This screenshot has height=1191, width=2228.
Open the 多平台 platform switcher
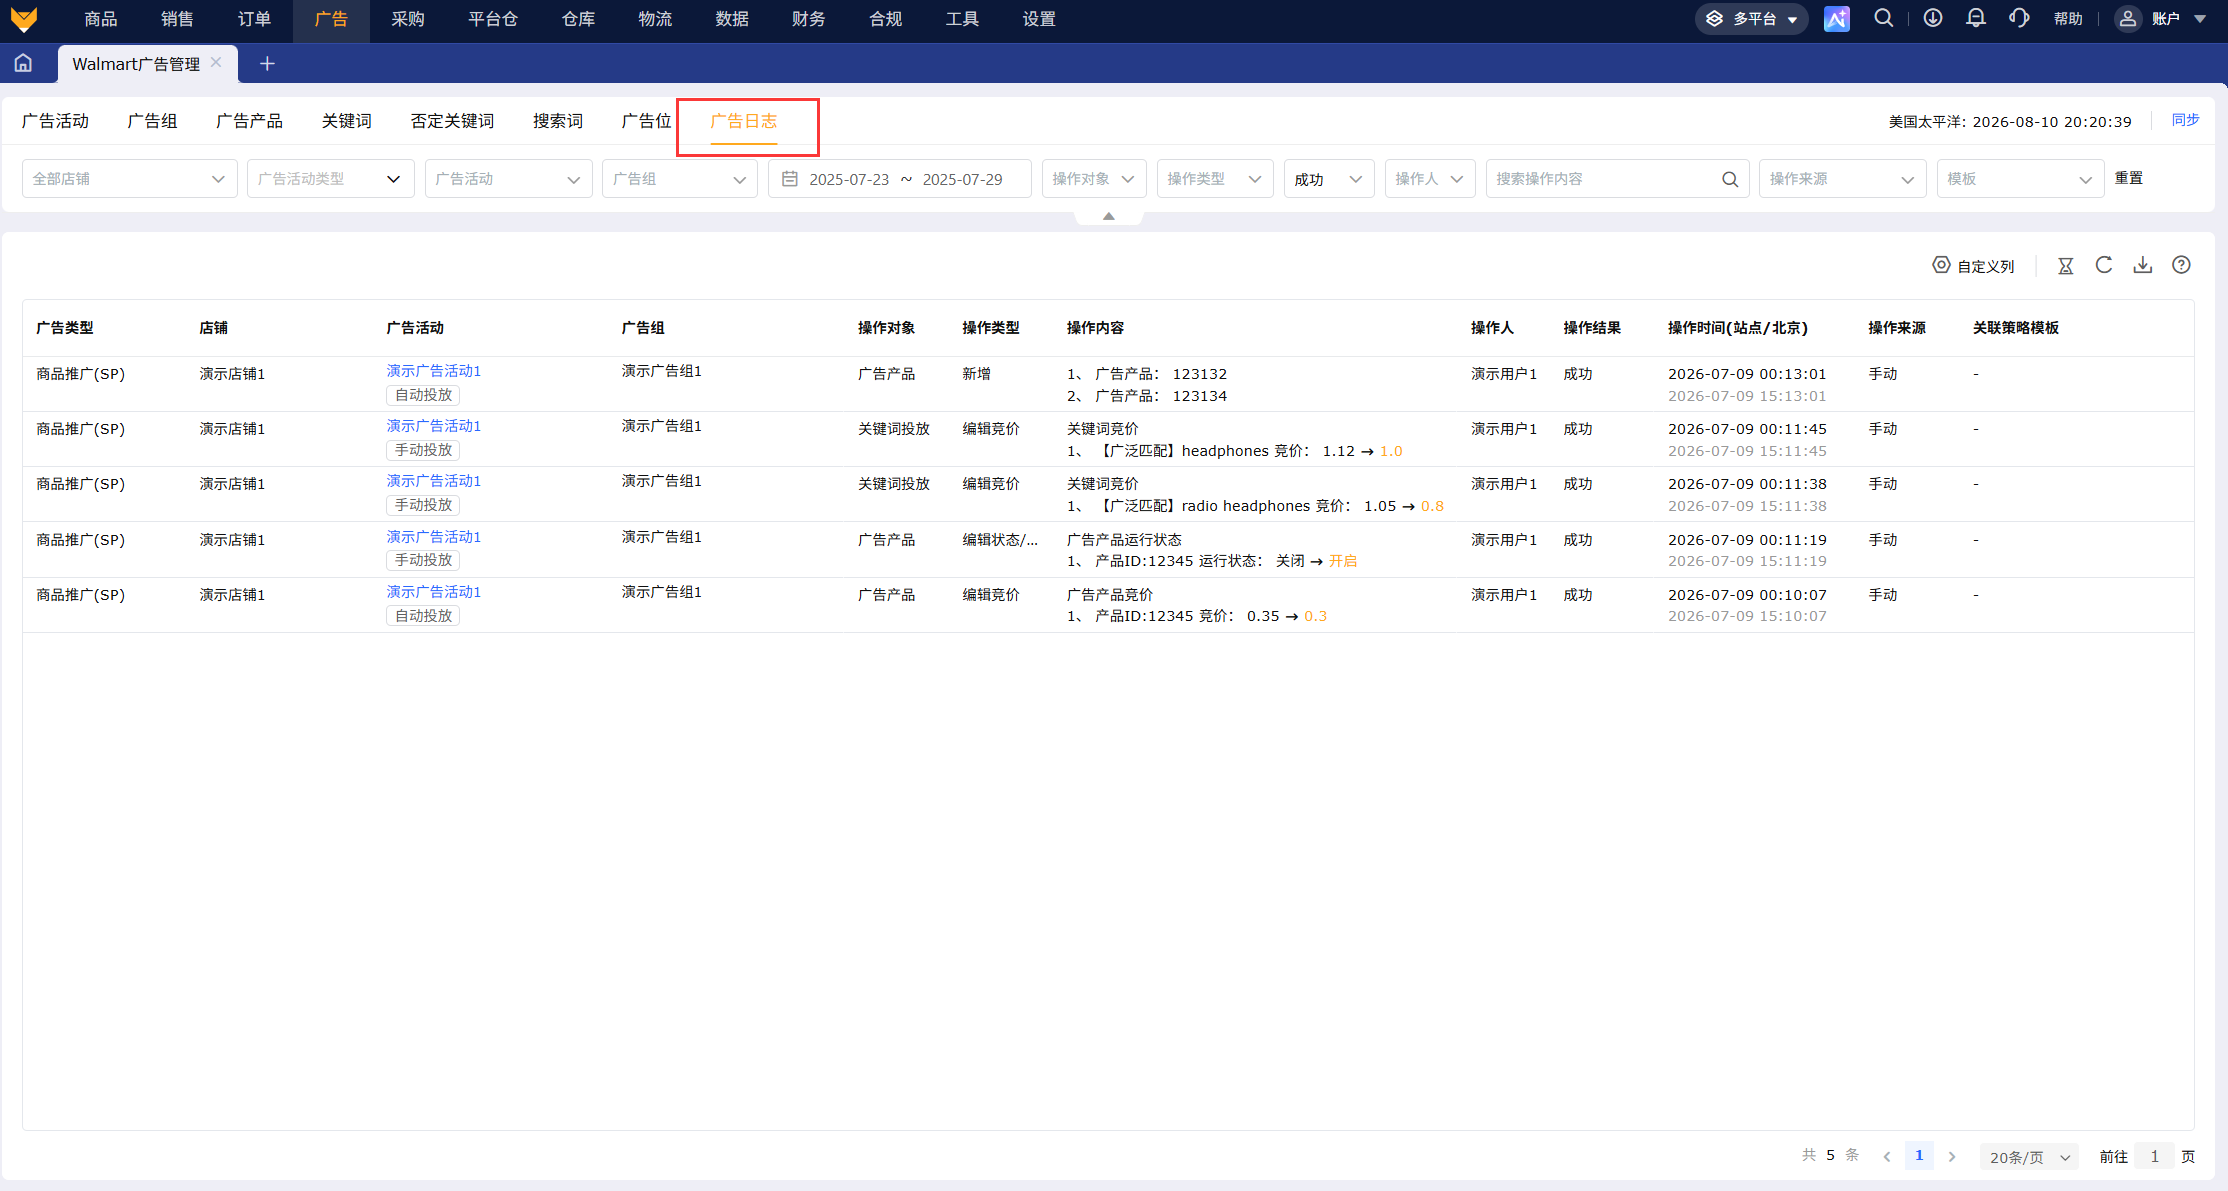pos(1752,19)
